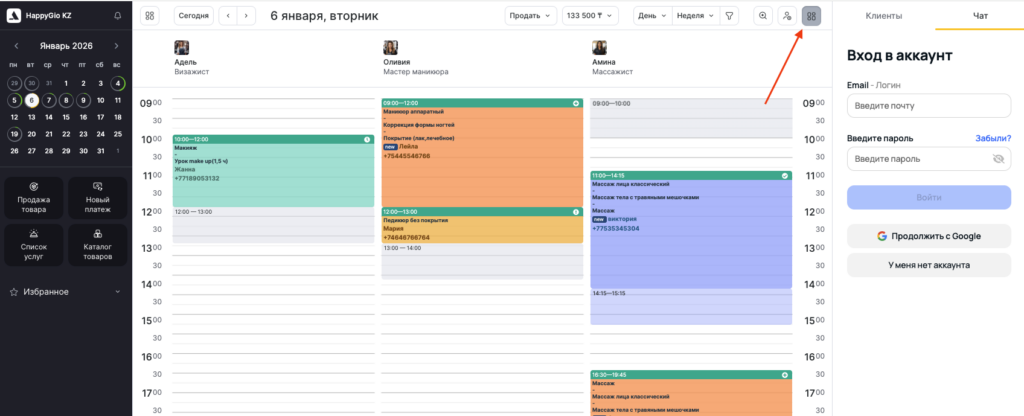Switch to the Клиенты tab
This screenshot has width=1024, height=416.
(x=883, y=16)
